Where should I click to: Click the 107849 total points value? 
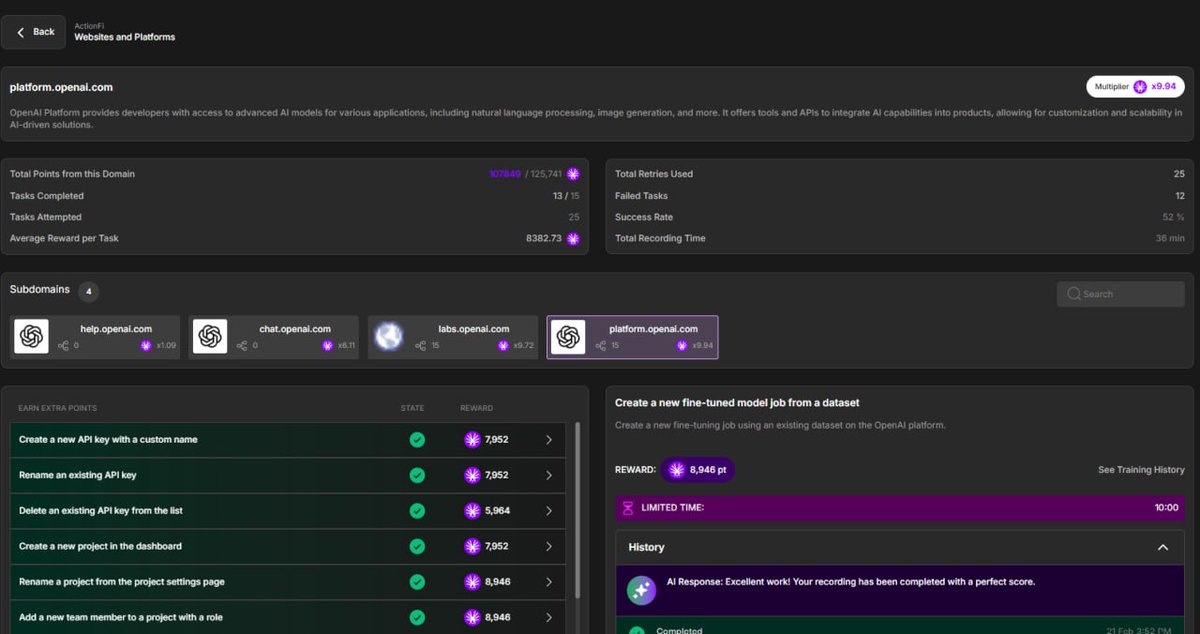(505, 174)
